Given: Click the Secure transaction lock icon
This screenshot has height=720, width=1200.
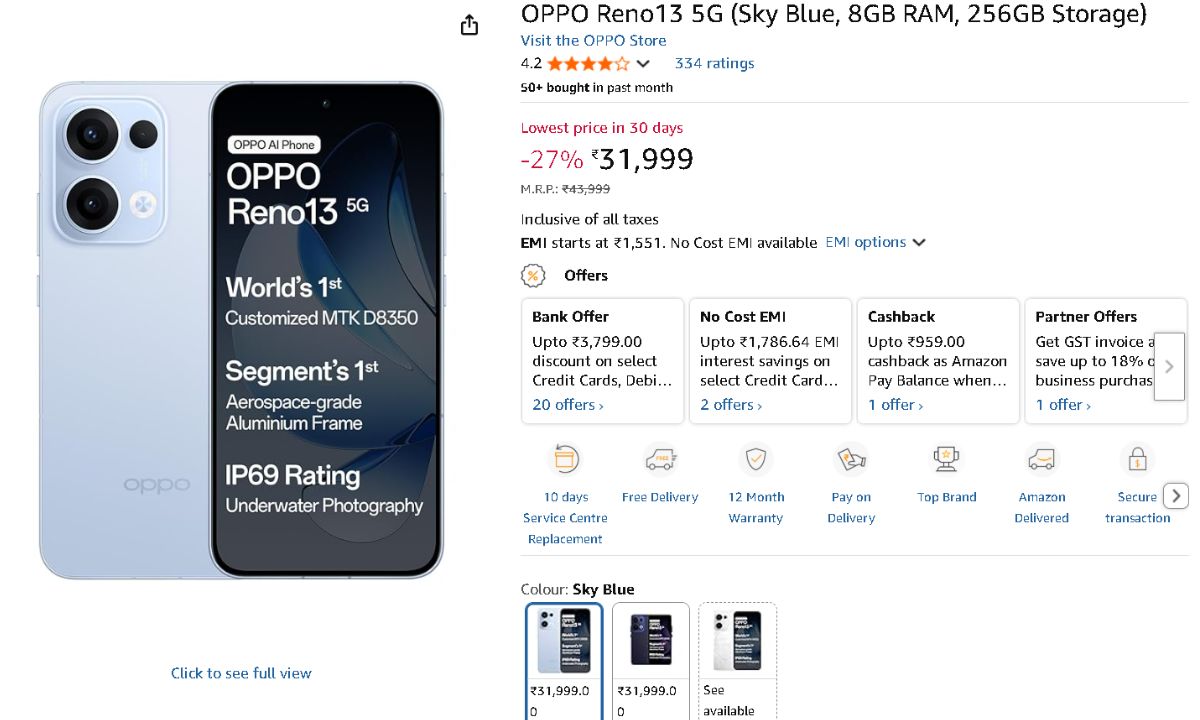Looking at the screenshot, I should pos(1137,460).
